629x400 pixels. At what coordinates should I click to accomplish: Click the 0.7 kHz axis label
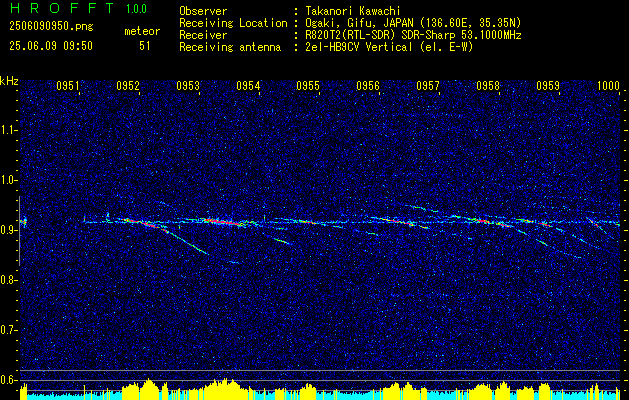coord(8,330)
